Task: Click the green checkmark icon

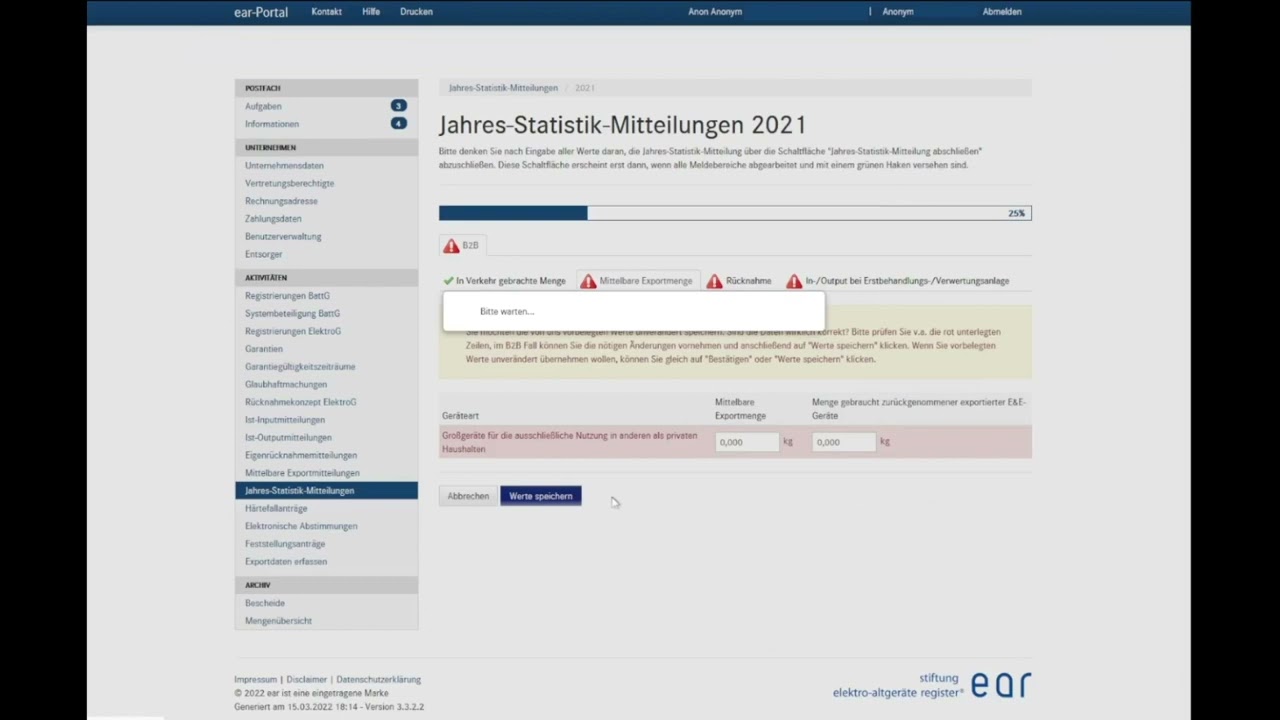Action: (448, 281)
